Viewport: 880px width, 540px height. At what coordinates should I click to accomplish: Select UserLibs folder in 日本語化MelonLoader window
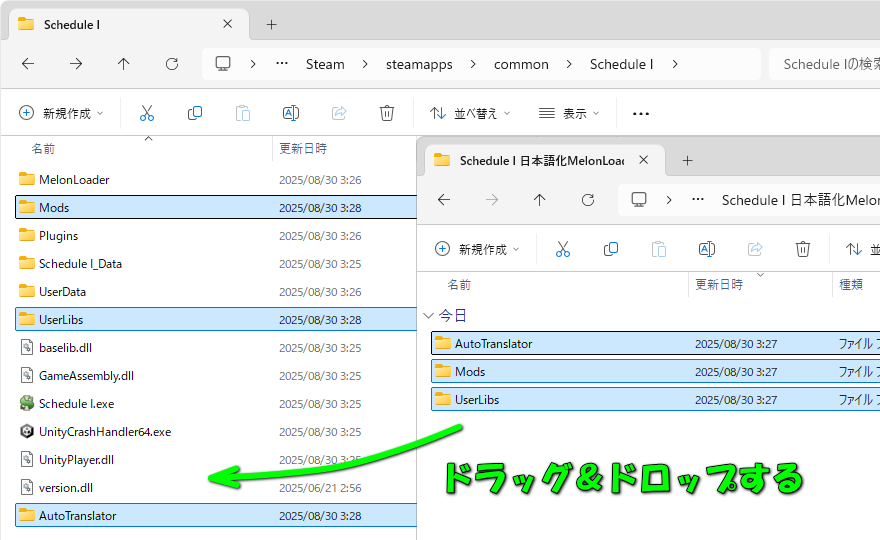click(x=656, y=400)
